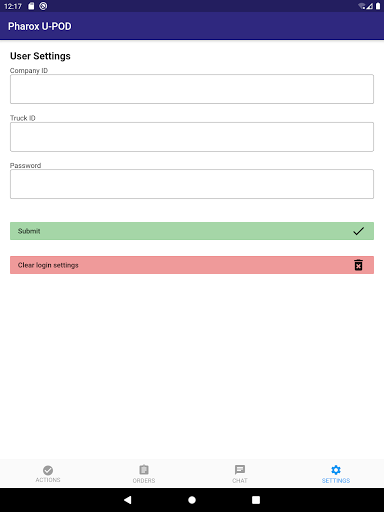This screenshot has width=384, height=512.
Task: Click the Pharox U-POD title
Action: coord(40,26)
